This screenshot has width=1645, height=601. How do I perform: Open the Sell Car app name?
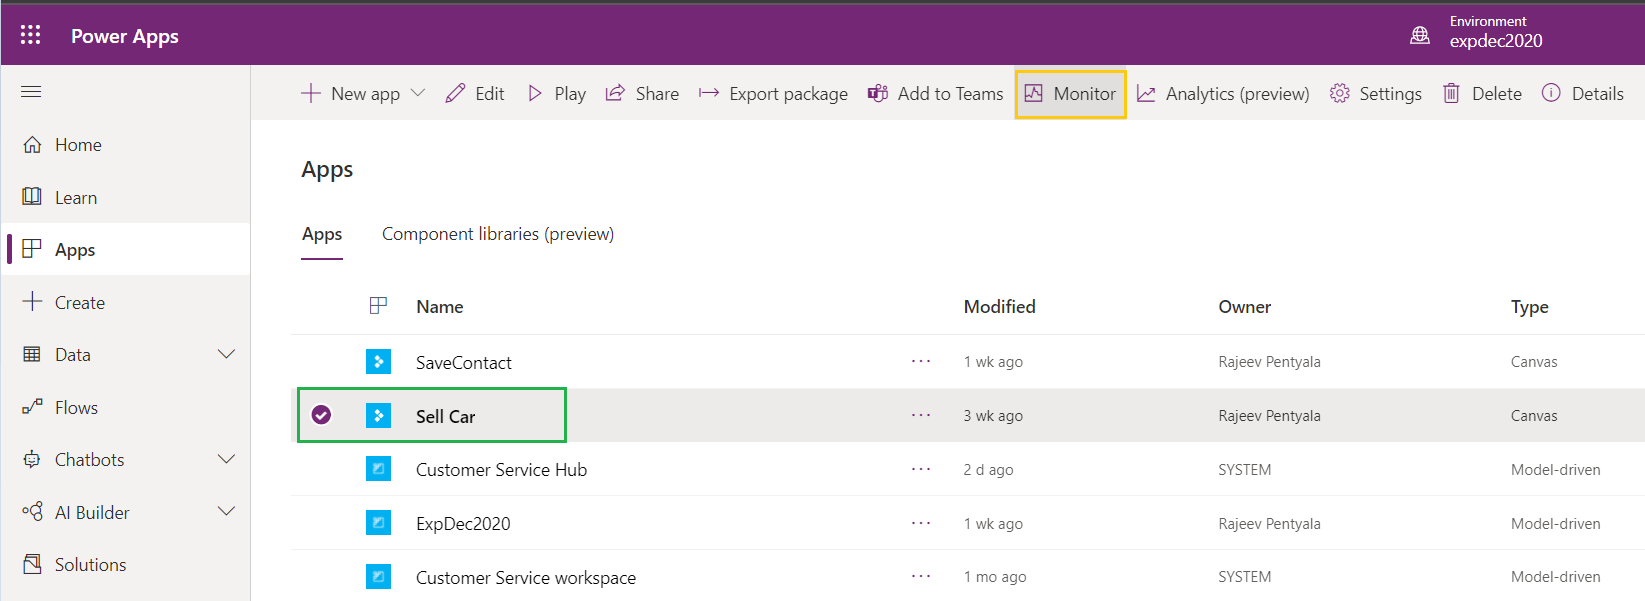coord(446,416)
